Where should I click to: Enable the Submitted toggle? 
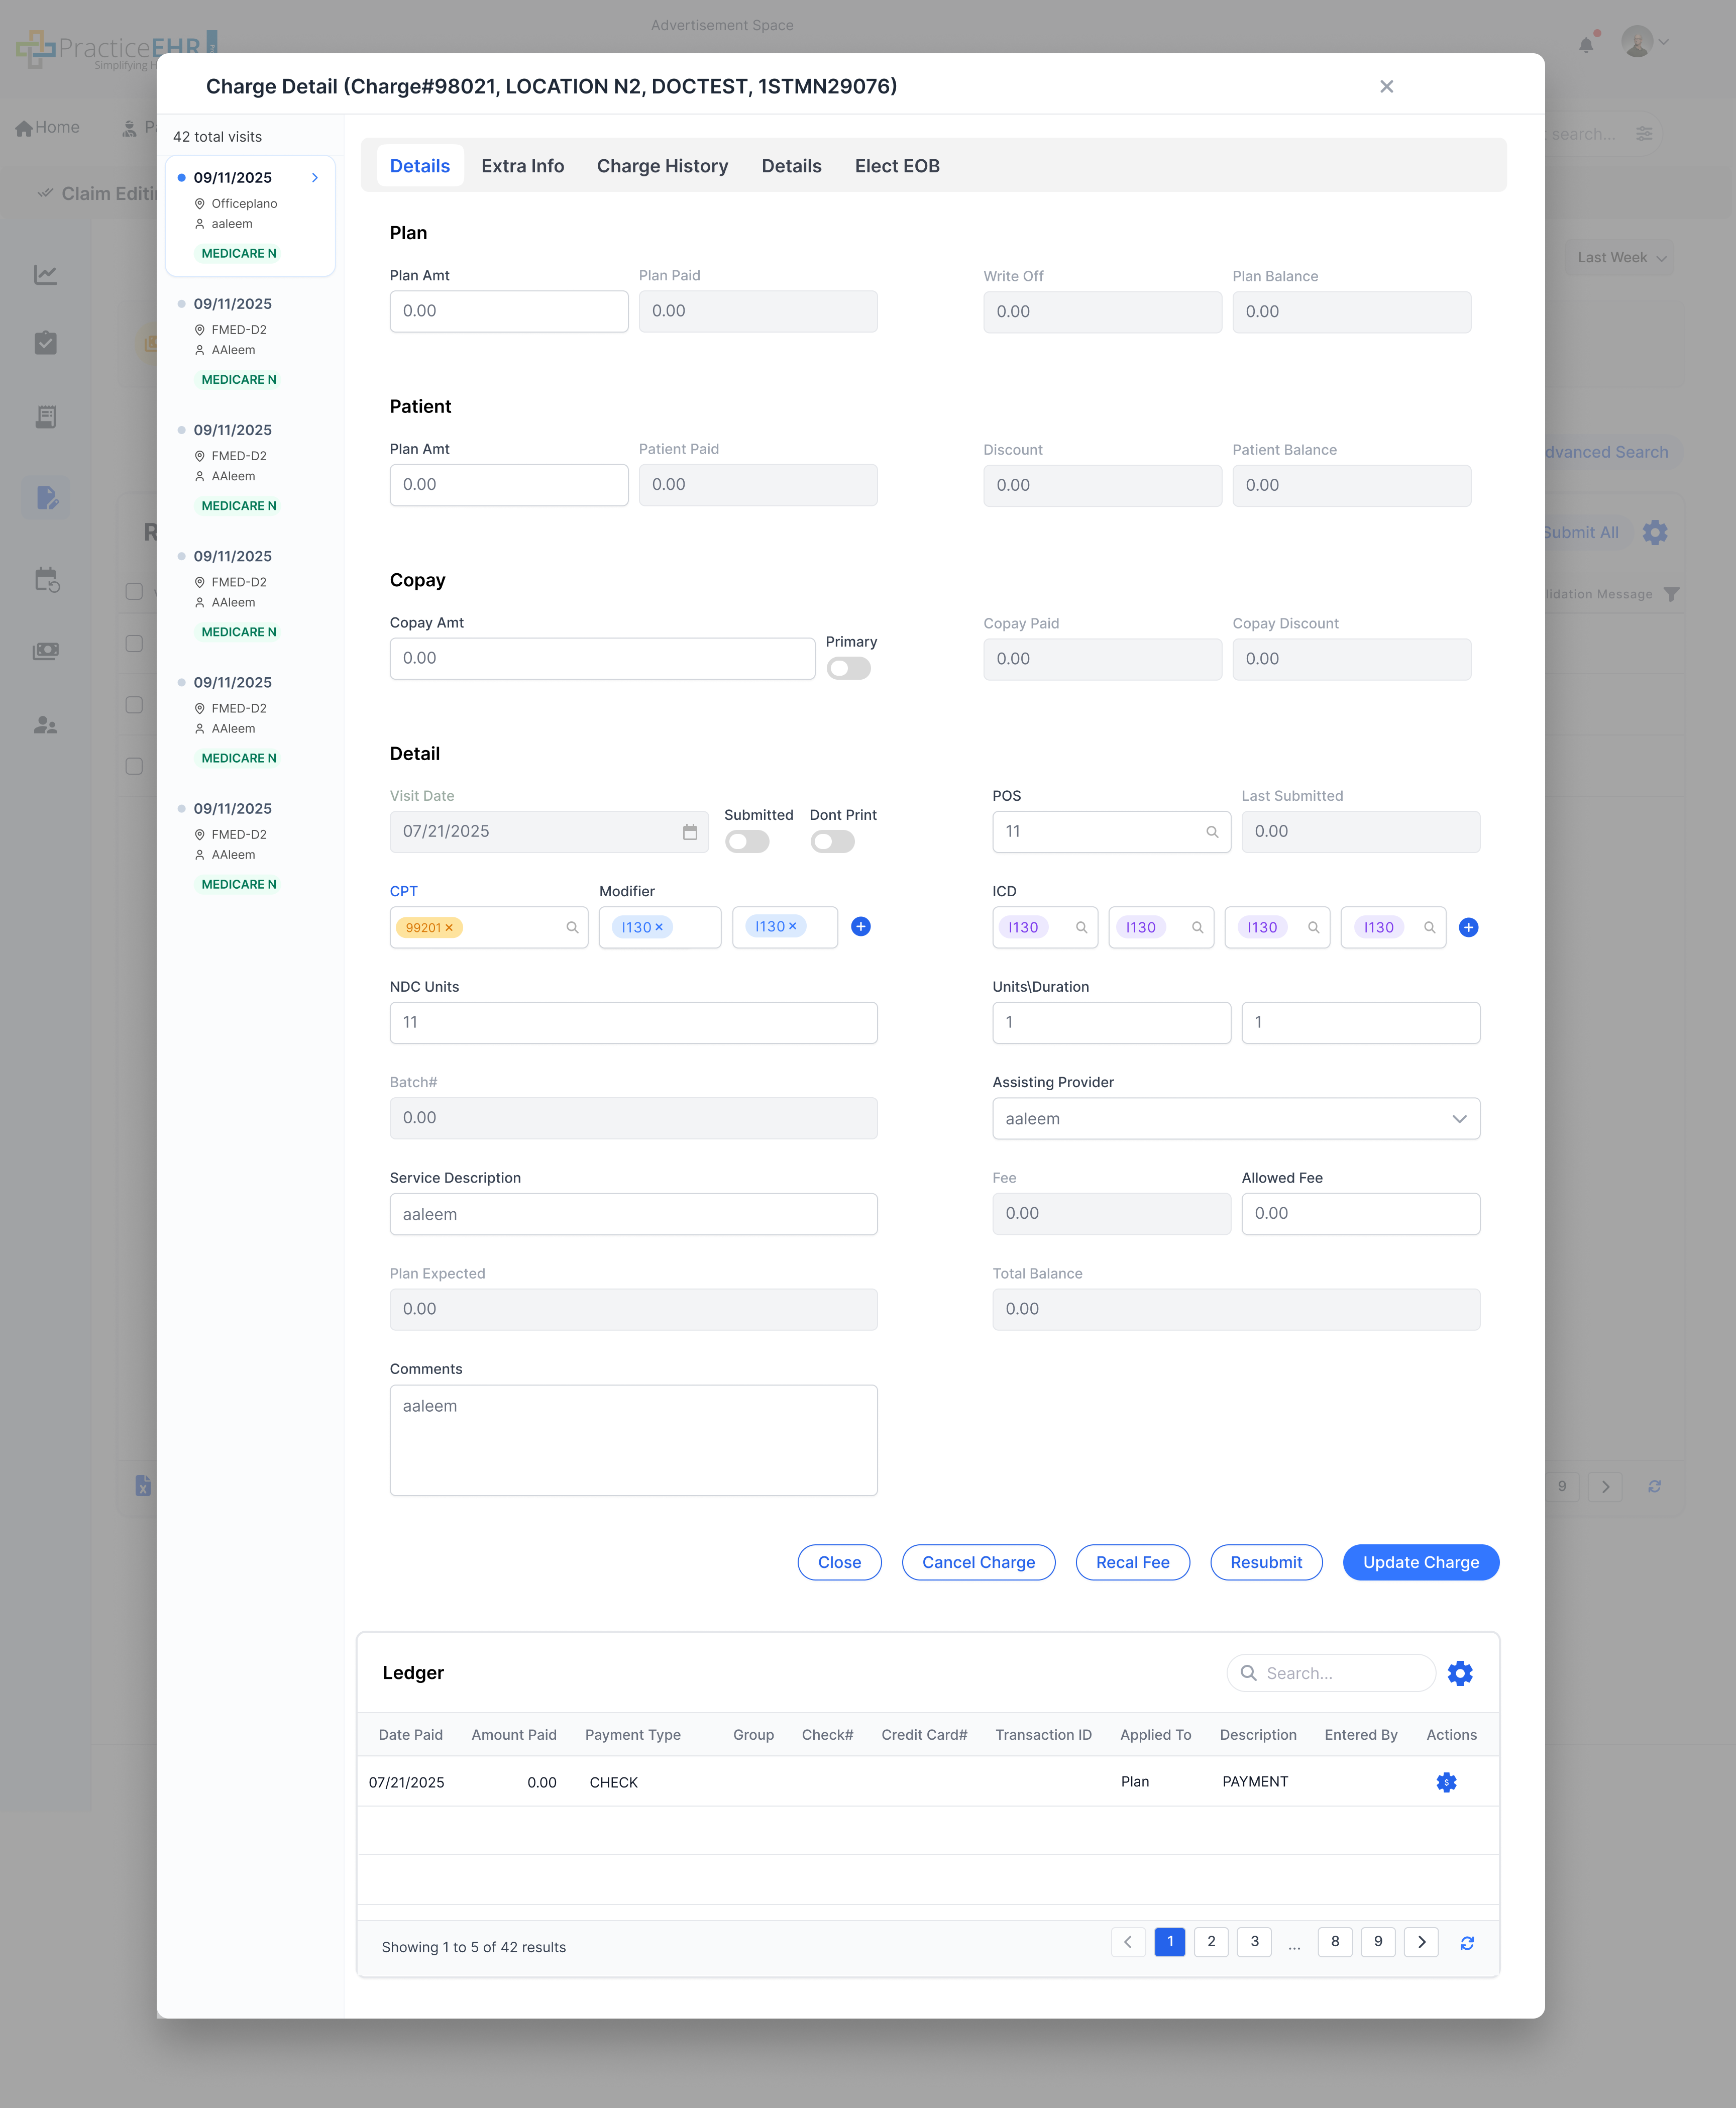point(747,842)
